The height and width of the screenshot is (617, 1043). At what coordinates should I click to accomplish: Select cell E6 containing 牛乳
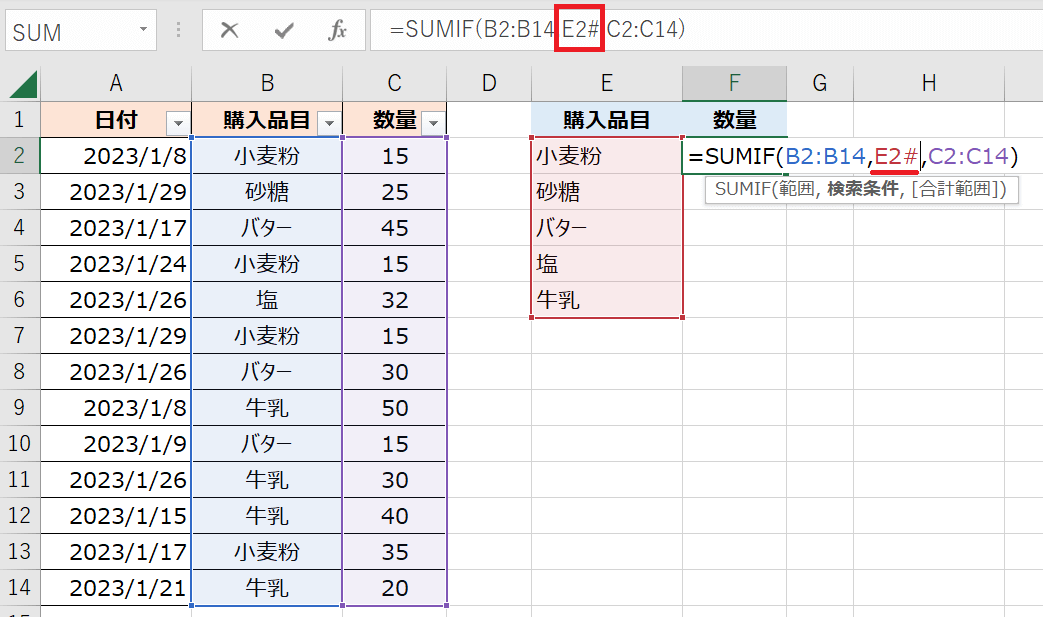[x=606, y=300]
